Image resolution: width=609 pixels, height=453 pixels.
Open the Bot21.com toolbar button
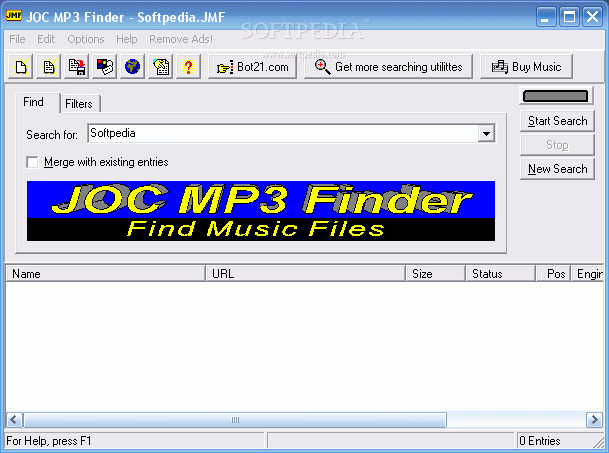252,67
